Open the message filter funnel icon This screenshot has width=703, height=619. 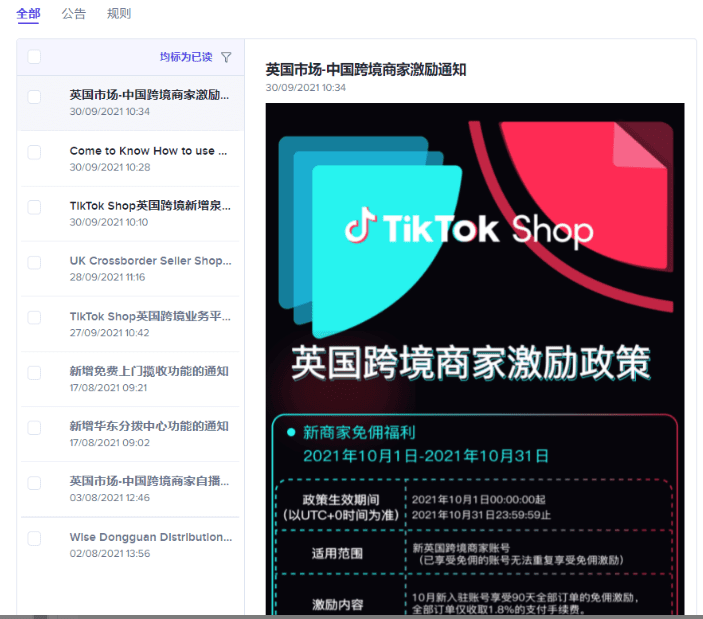(226, 57)
